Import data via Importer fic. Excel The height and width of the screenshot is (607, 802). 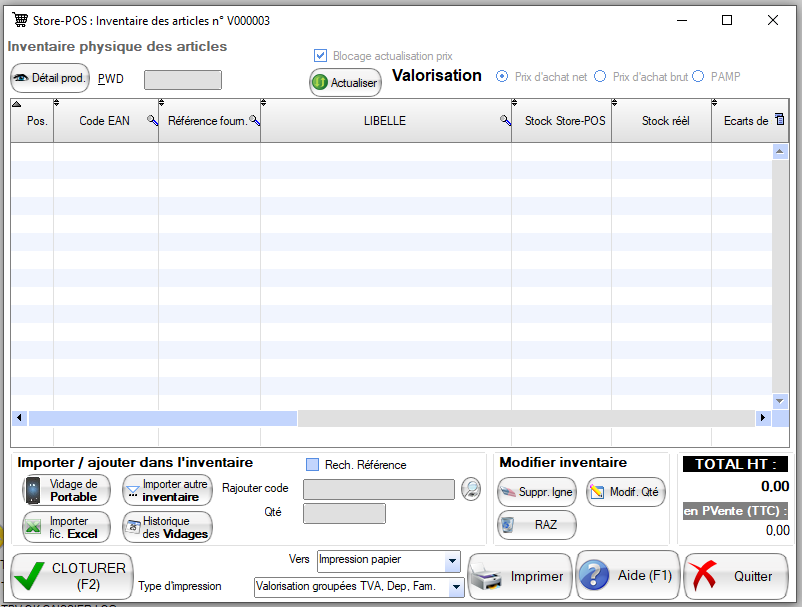pos(65,525)
